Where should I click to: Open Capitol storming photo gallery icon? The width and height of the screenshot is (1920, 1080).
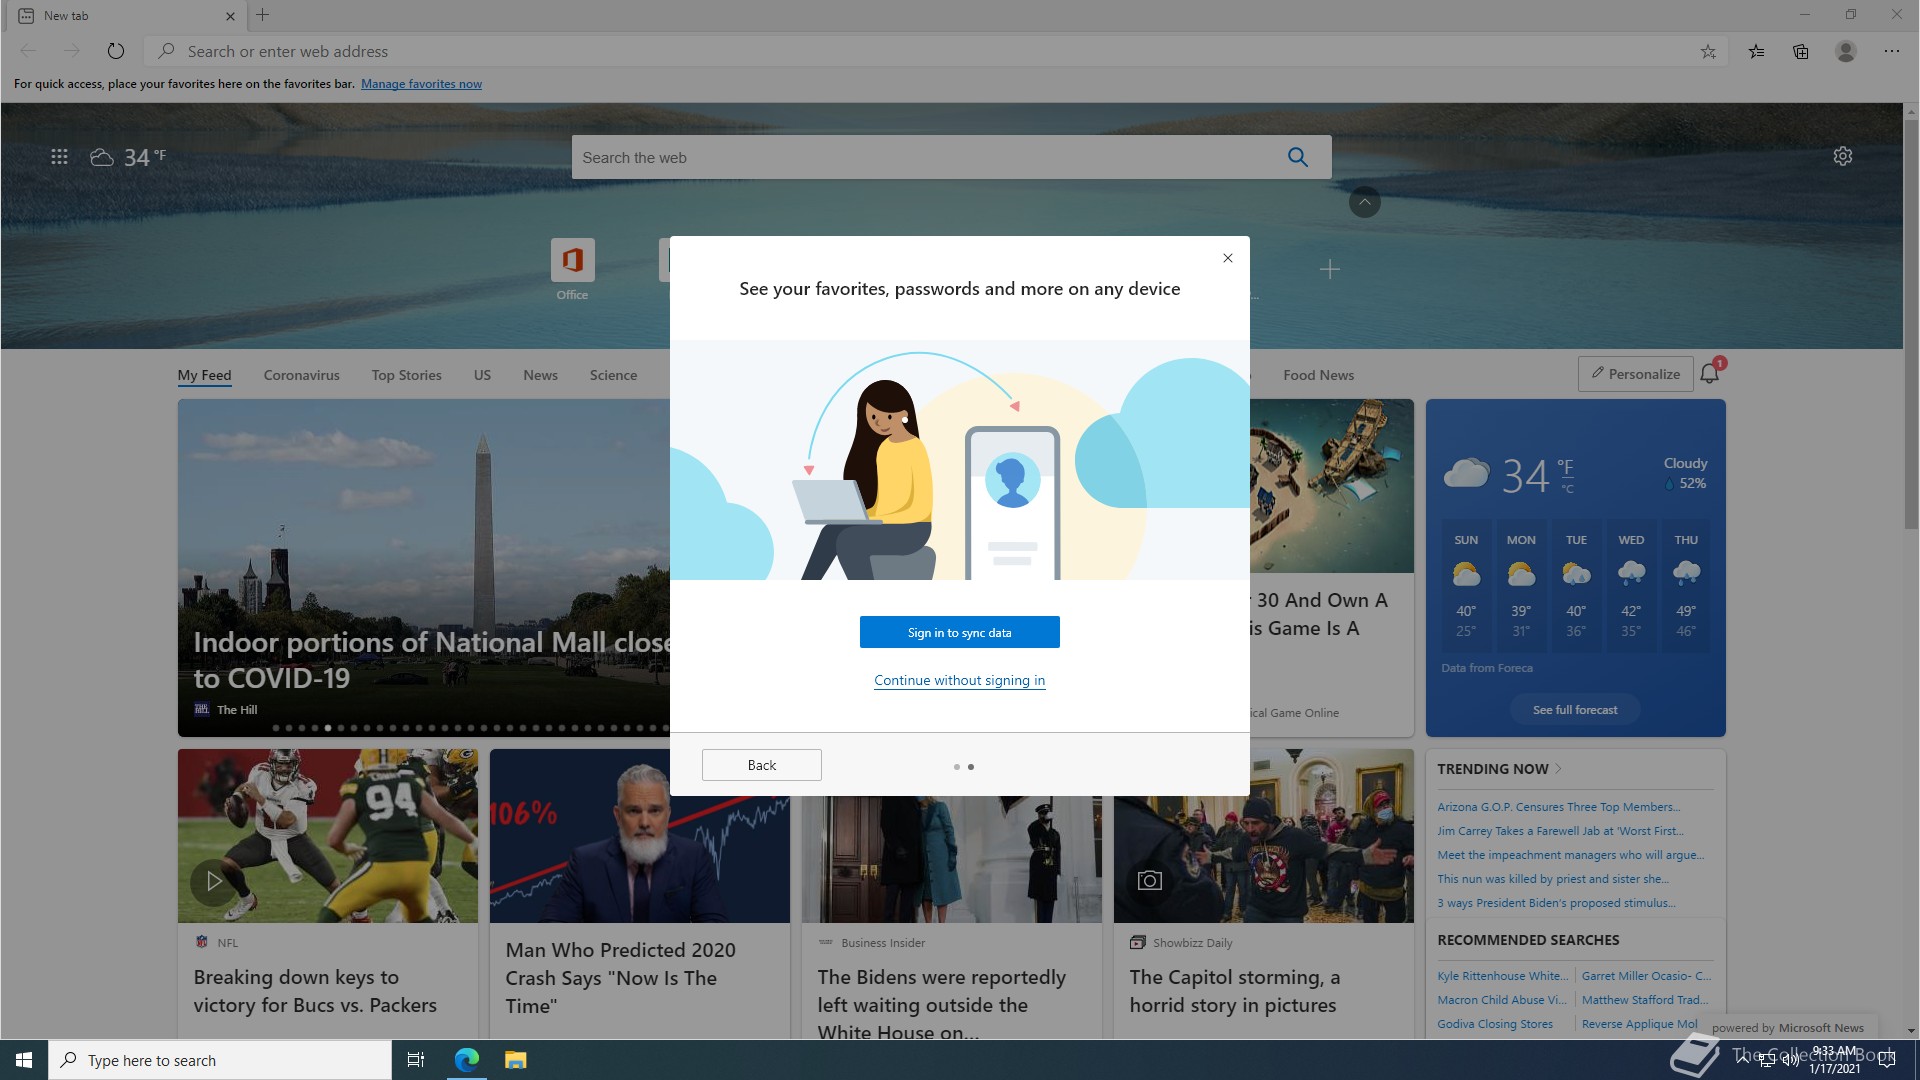(1150, 880)
